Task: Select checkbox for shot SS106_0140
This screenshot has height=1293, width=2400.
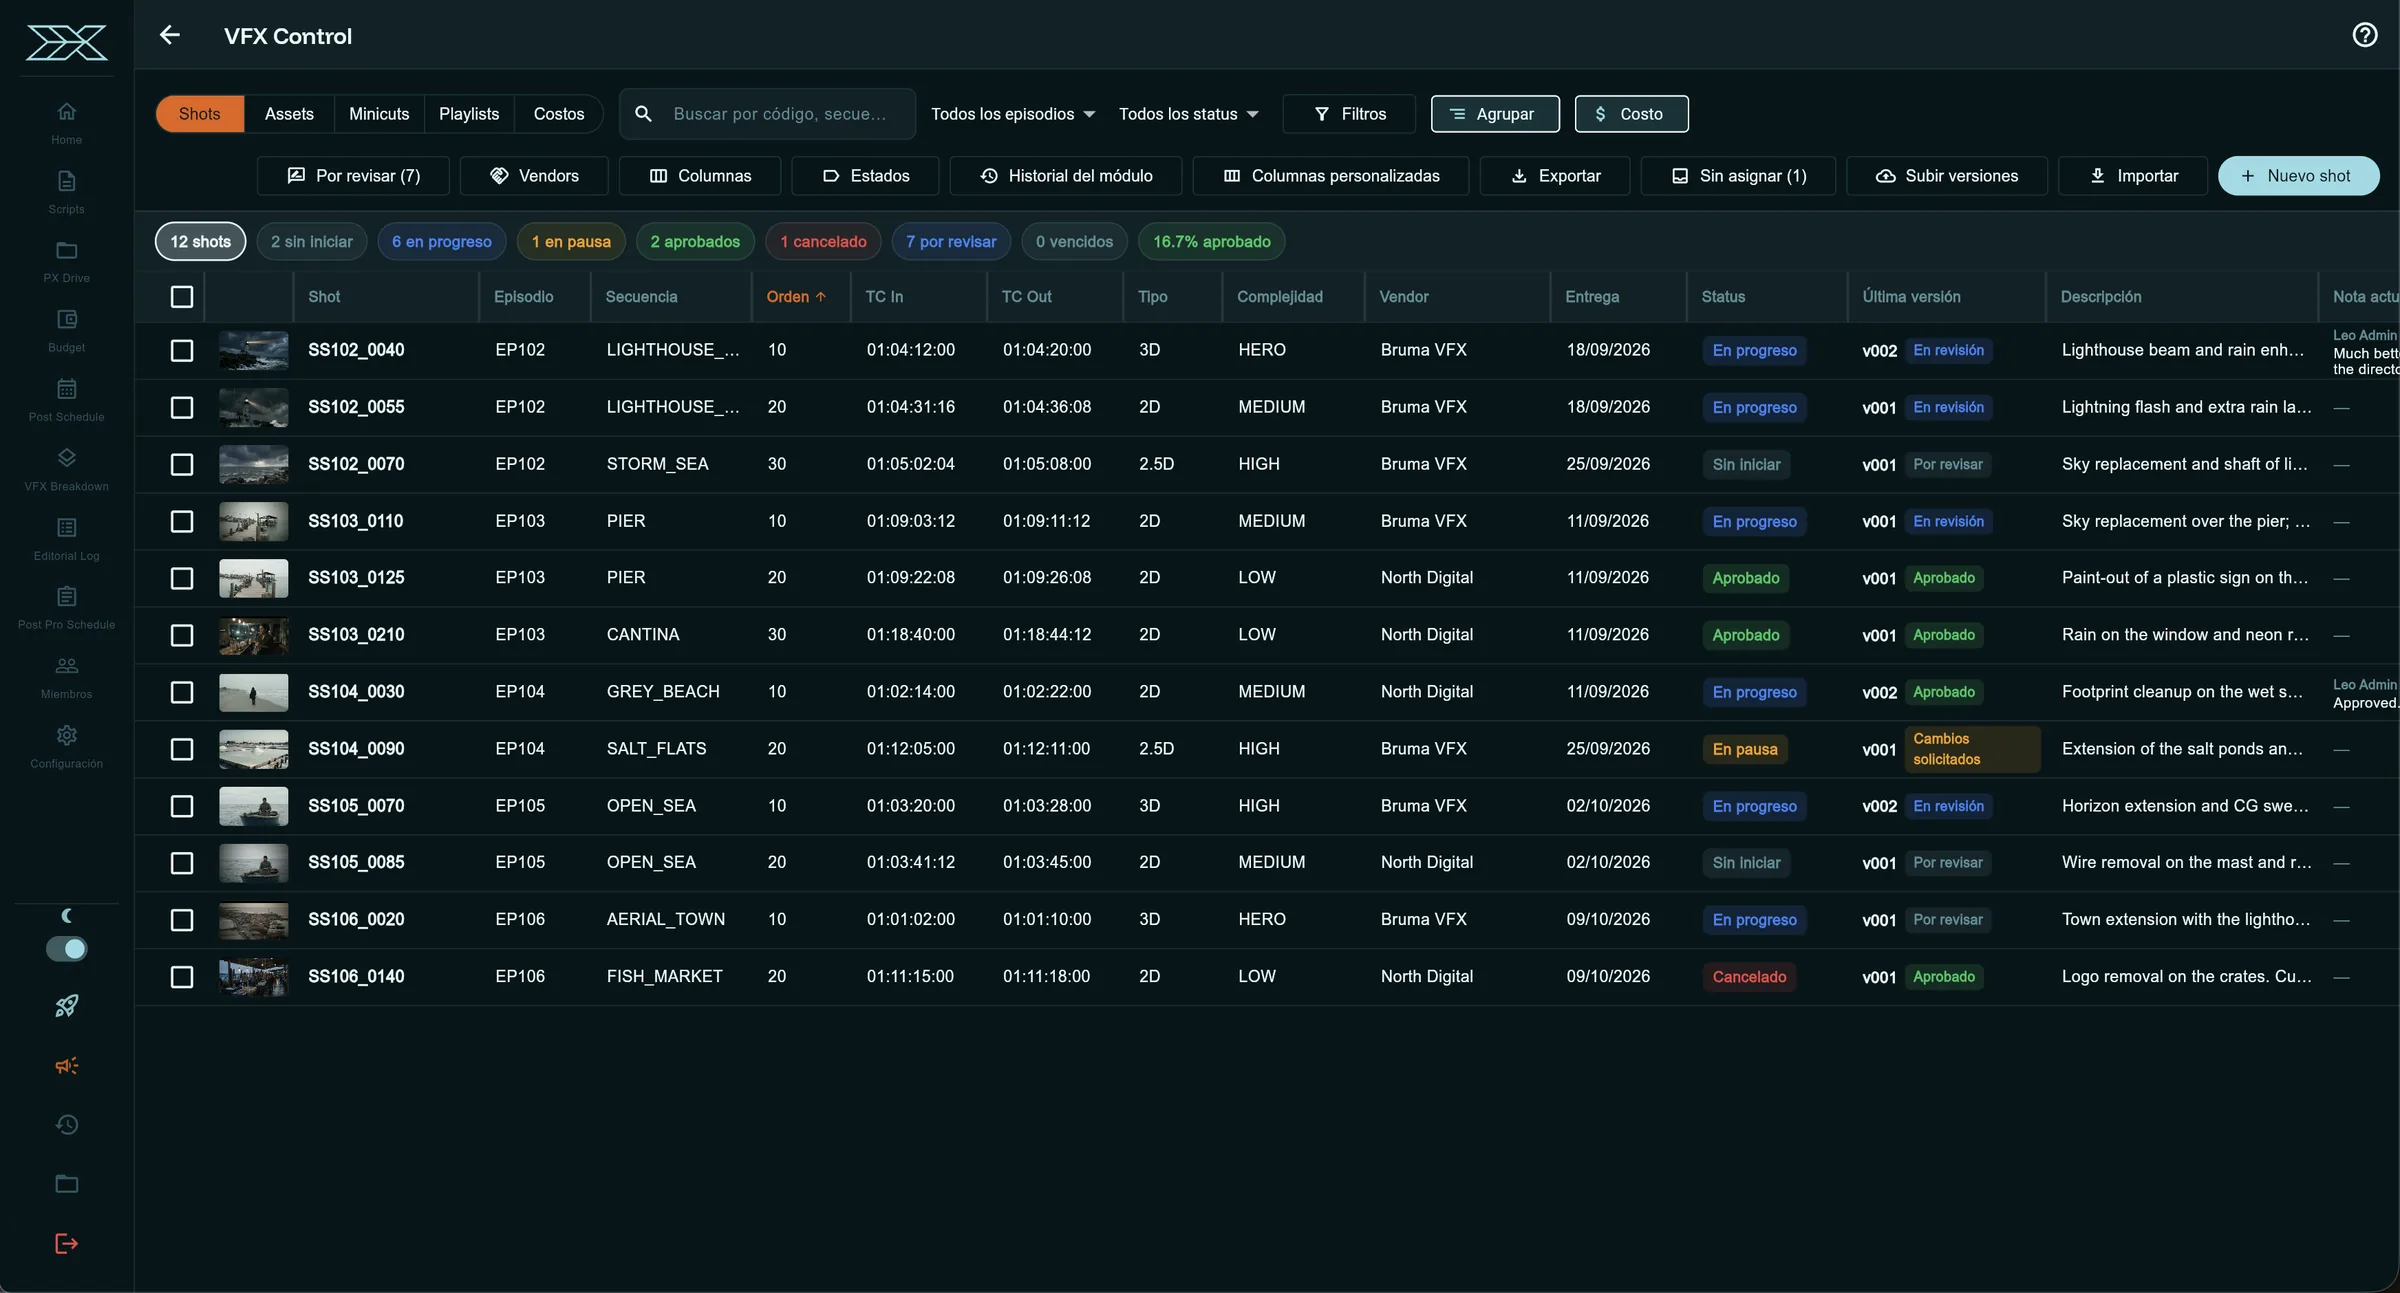Action: pyautogui.click(x=182, y=977)
